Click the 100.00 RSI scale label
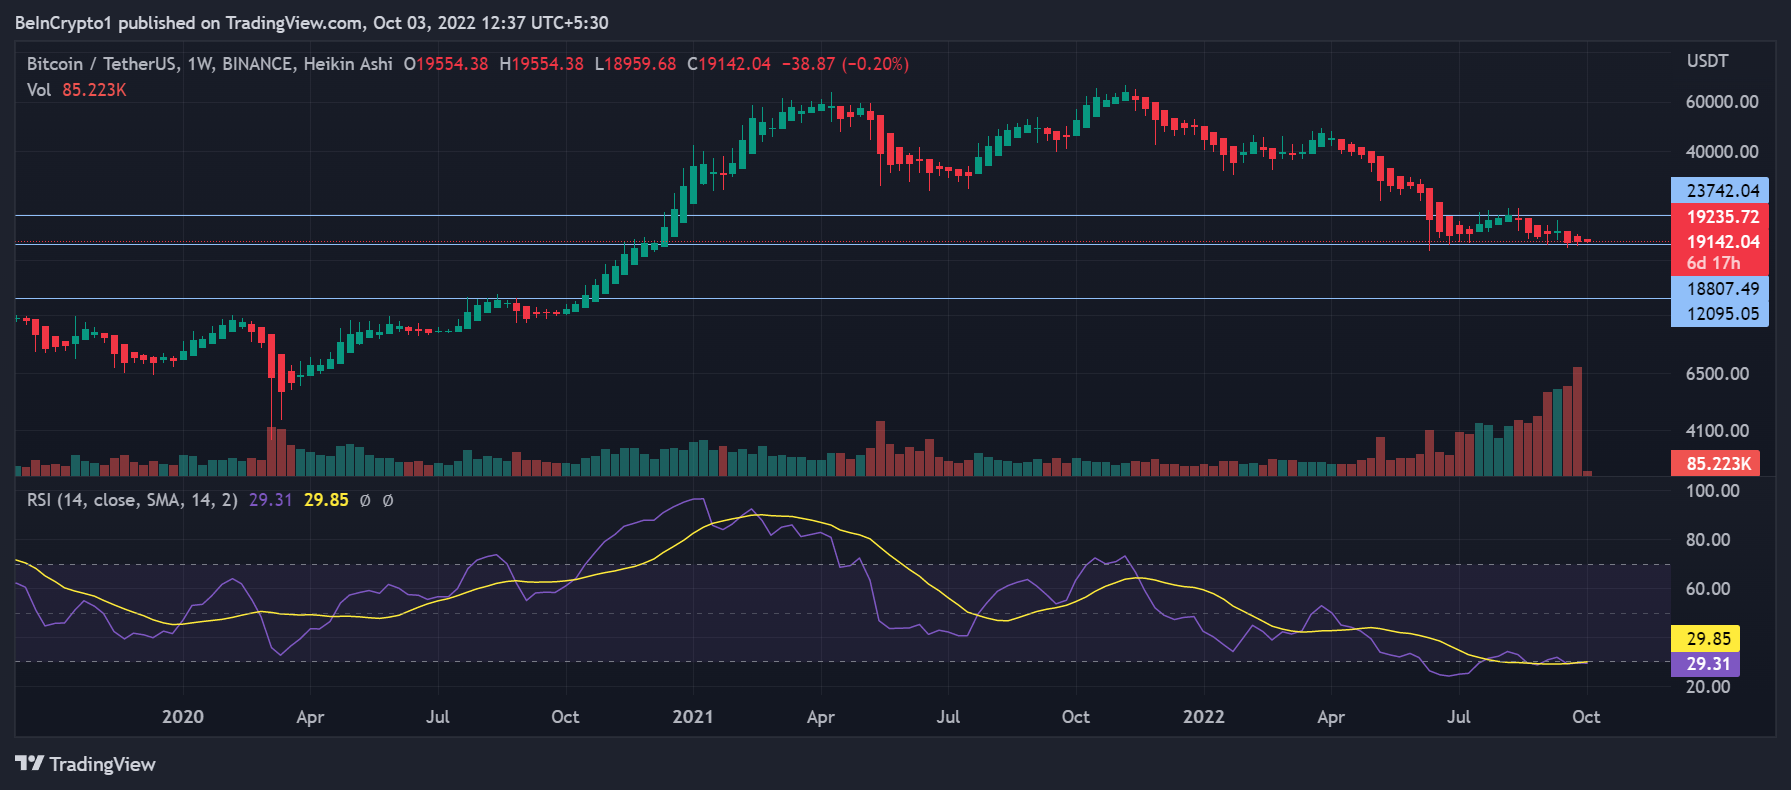The height and width of the screenshot is (790, 1791). (1713, 491)
